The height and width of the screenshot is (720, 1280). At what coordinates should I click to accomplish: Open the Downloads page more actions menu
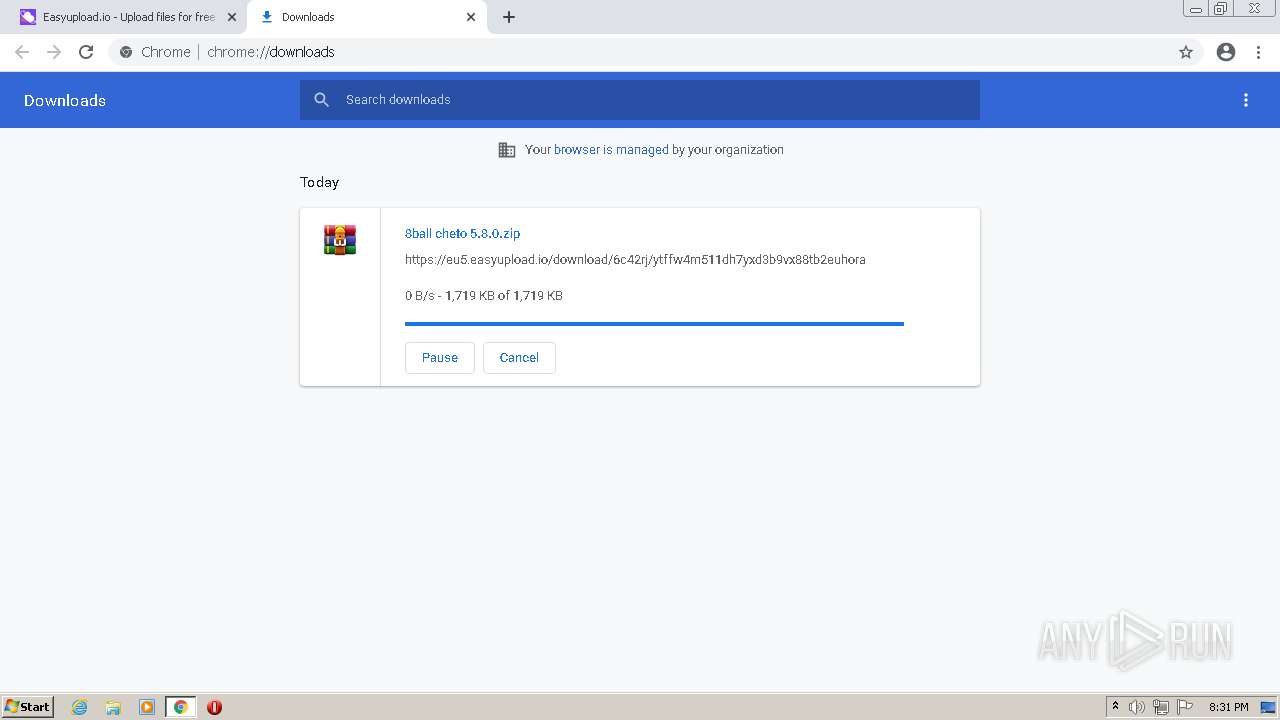point(1246,100)
